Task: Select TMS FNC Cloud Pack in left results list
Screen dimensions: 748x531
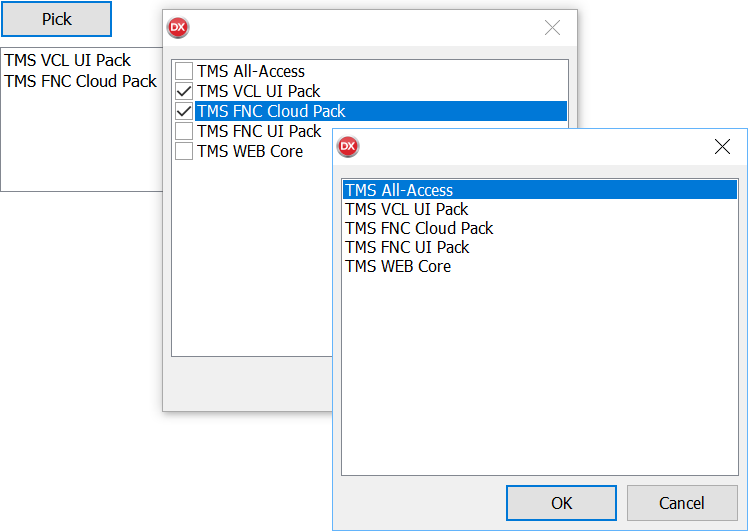Action: pyautogui.click(x=80, y=81)
